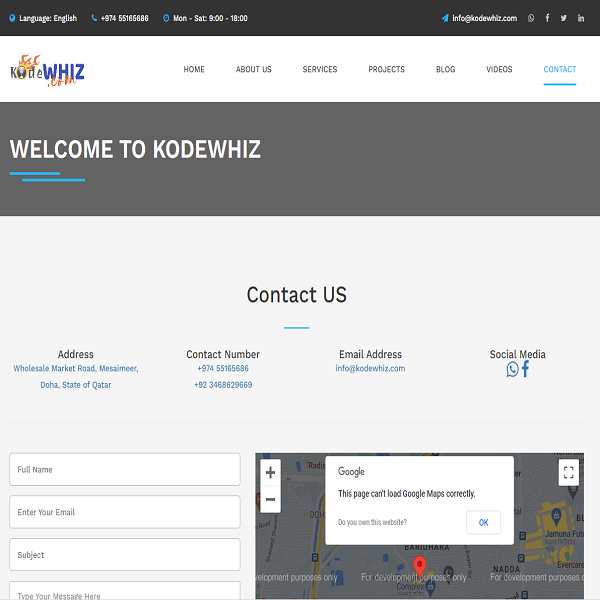Click the phone icon in top bar

point(94,18)
